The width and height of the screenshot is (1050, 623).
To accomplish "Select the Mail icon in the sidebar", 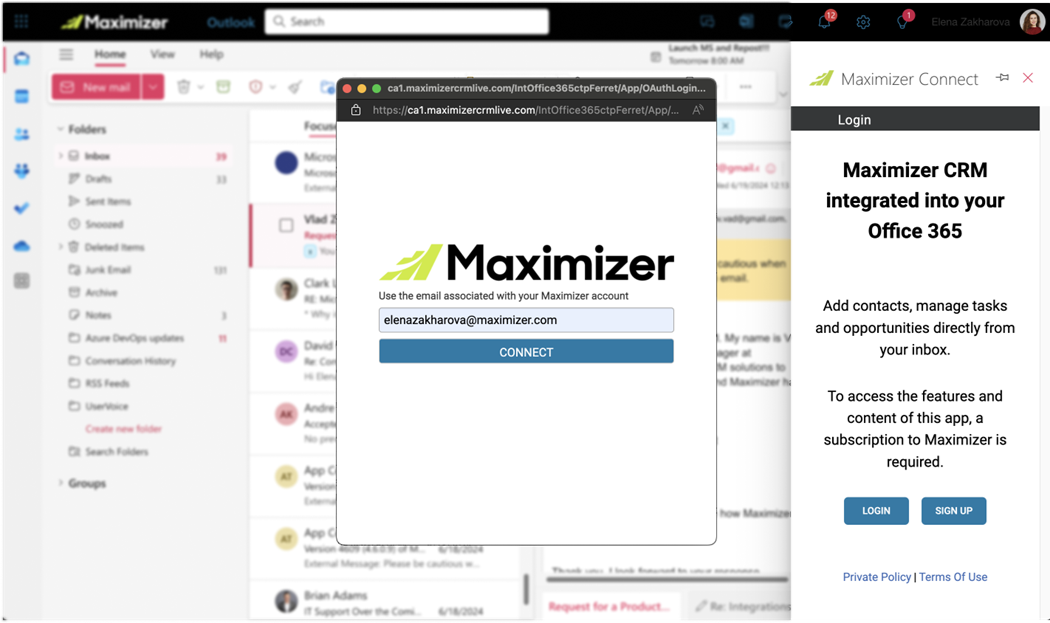I will 22,60.
